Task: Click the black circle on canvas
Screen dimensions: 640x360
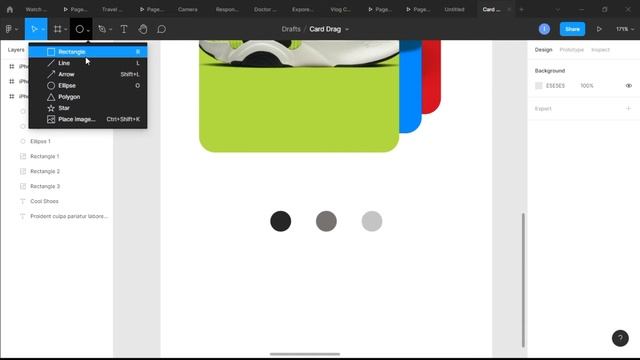Action: point(281,221)
